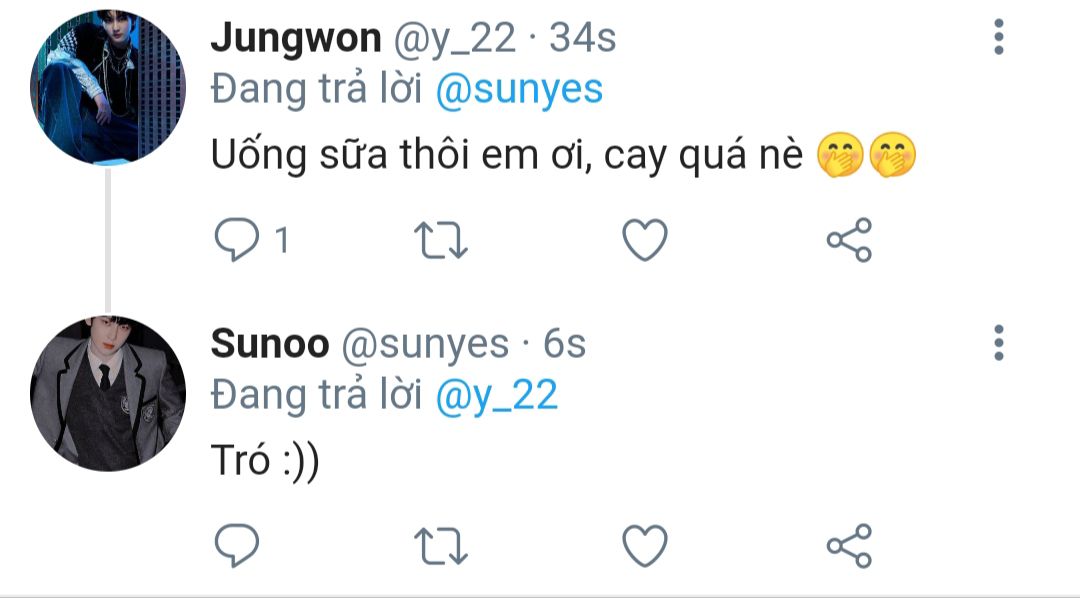Click the @y_22 mention link
This screenshot has height=598, width=1080.
coord(497,396)
